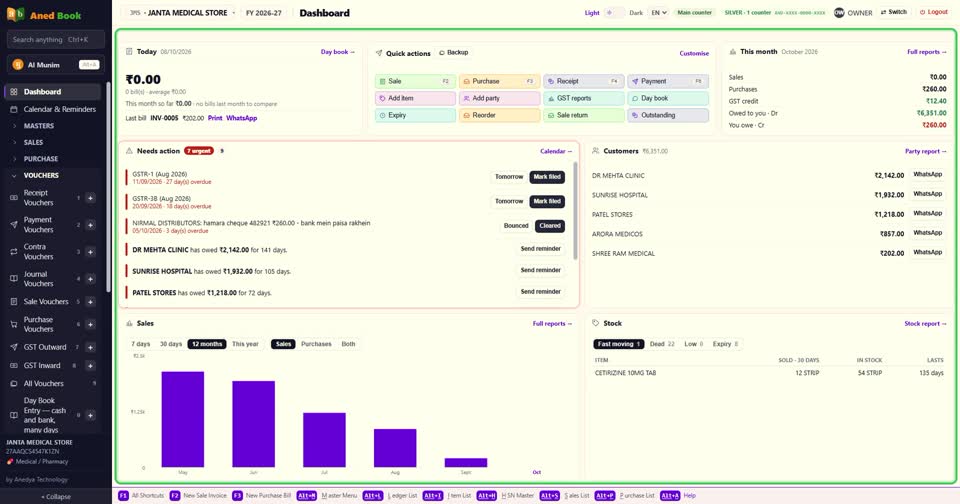Click the Search anything field

56,39
